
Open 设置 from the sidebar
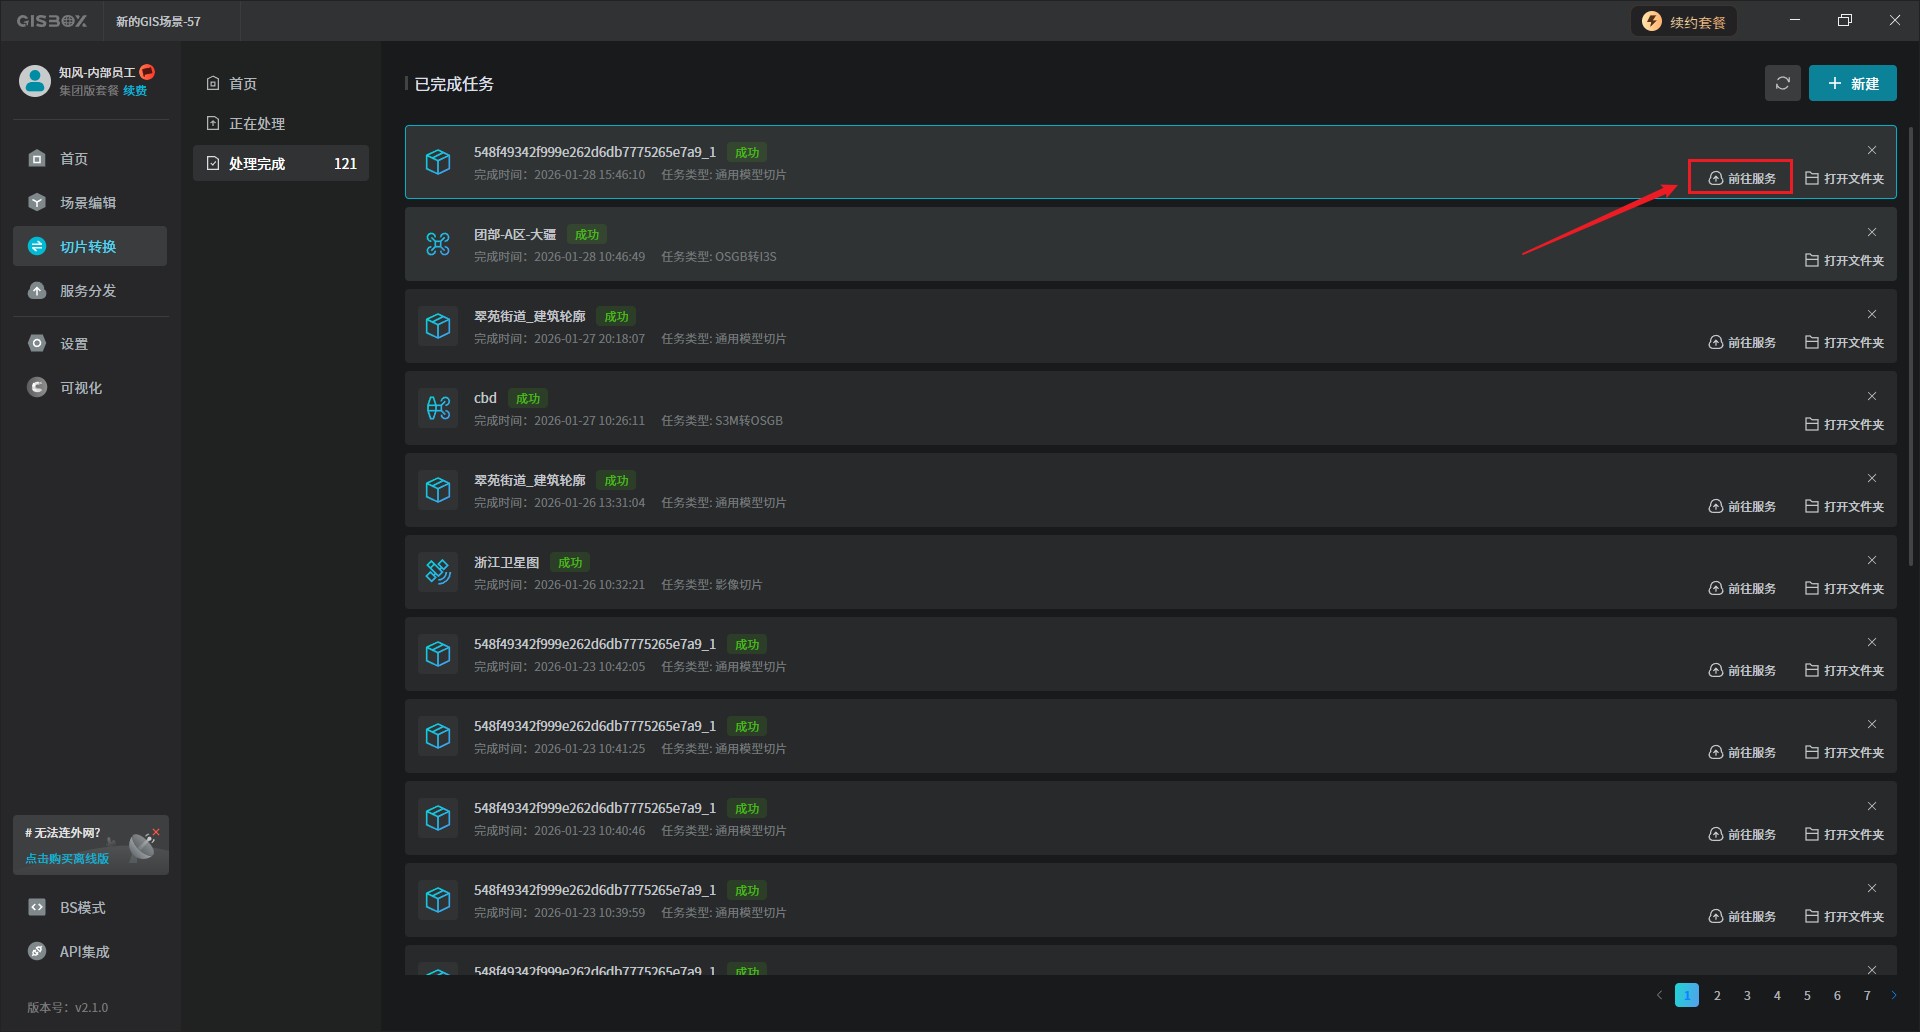pyautogui.click(x=74, y=344)
